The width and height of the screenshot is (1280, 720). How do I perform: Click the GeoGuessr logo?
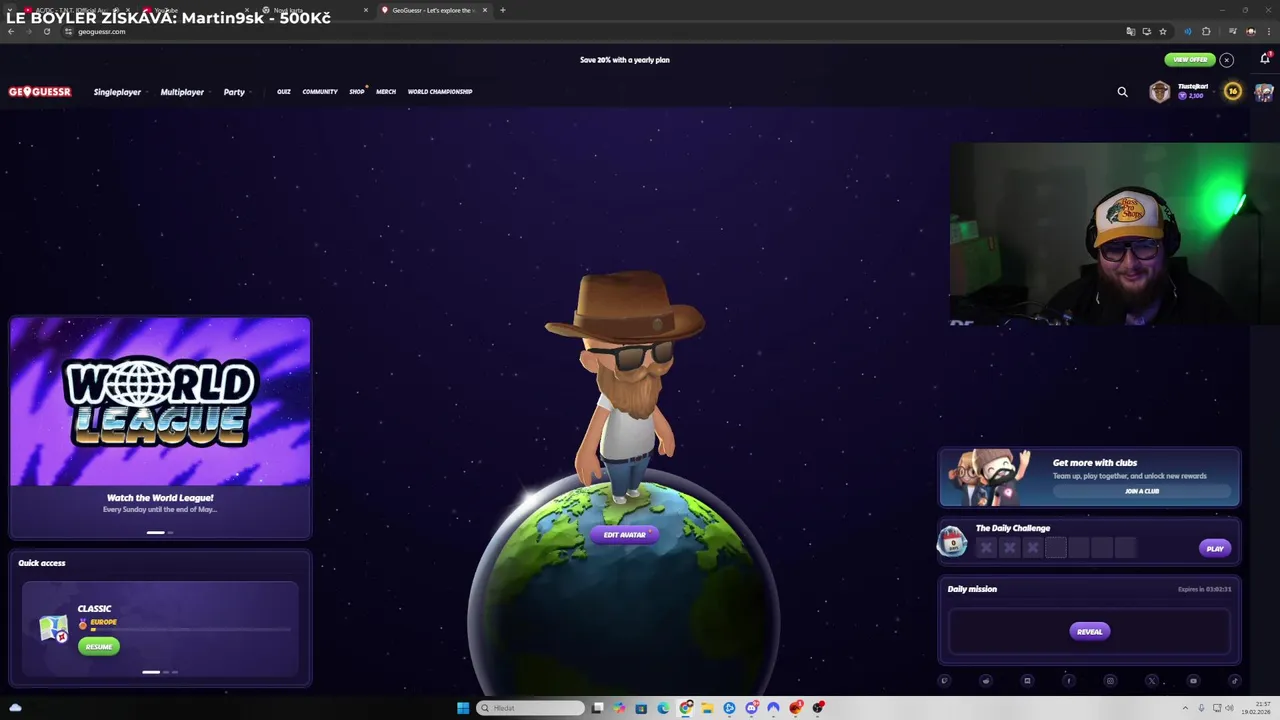40,92
